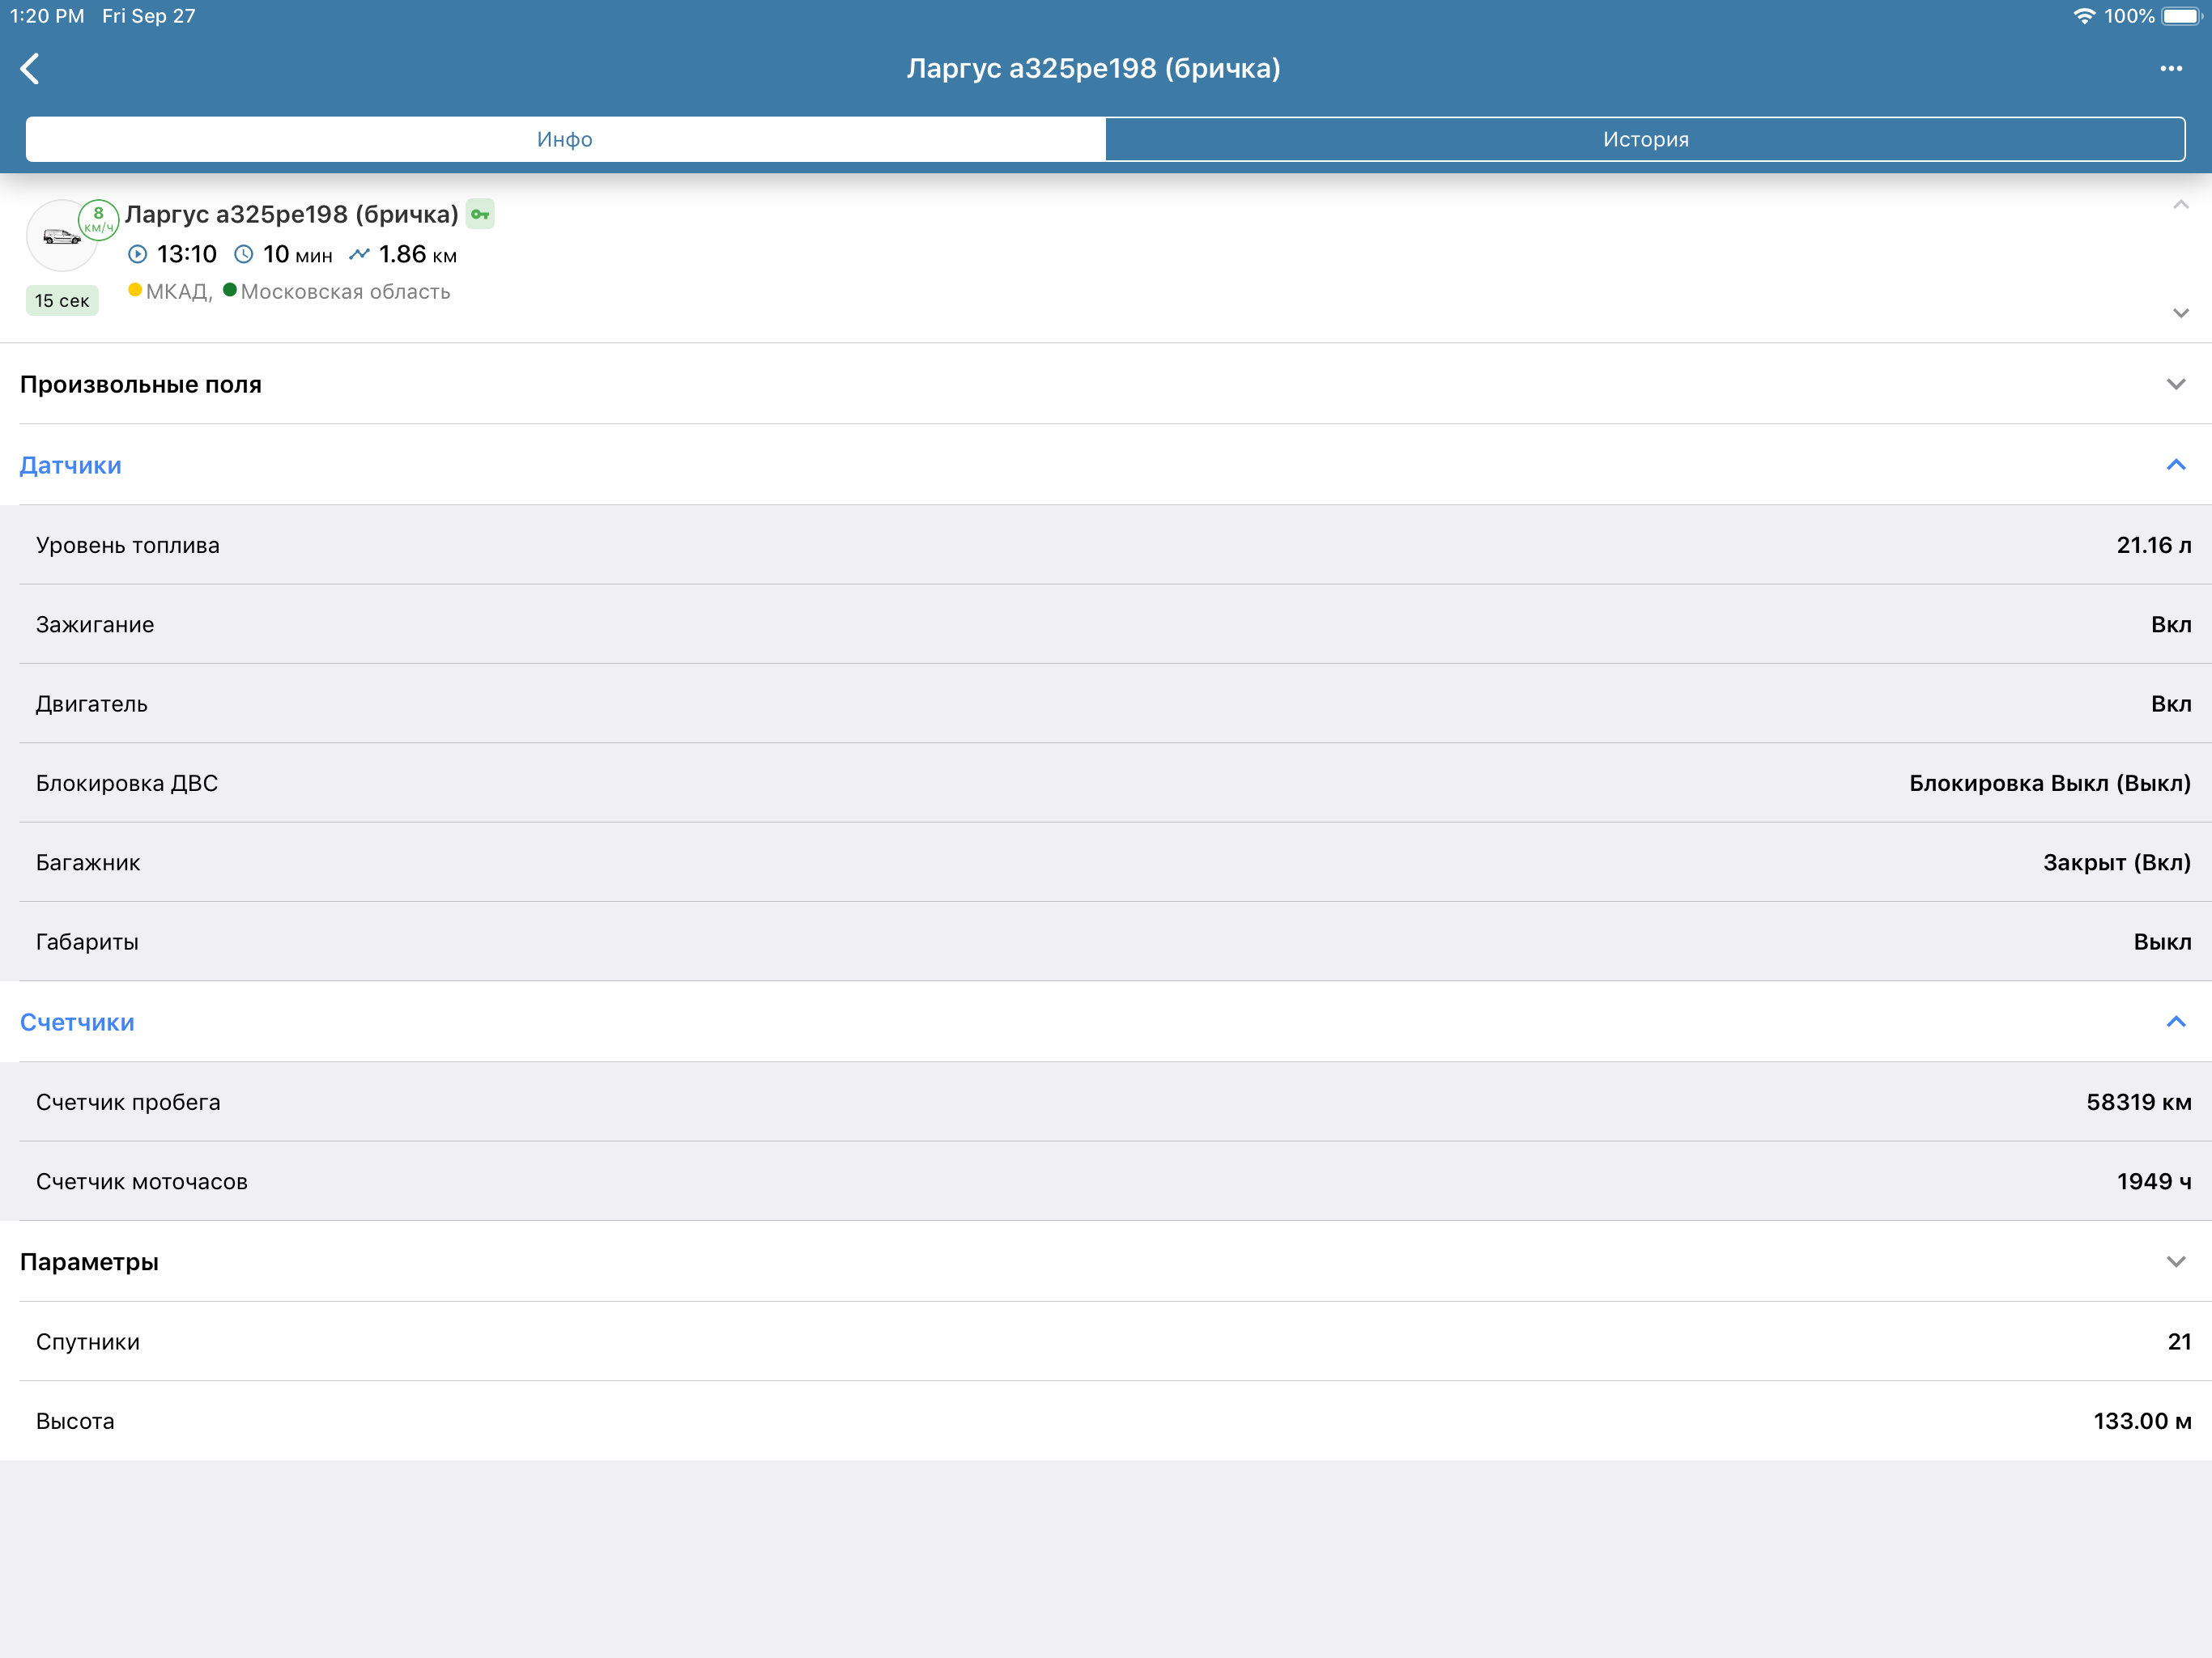Tap the back arrow icon
The width and height of the screenshot is (2212, 1658).
click(x=30, y=69)
